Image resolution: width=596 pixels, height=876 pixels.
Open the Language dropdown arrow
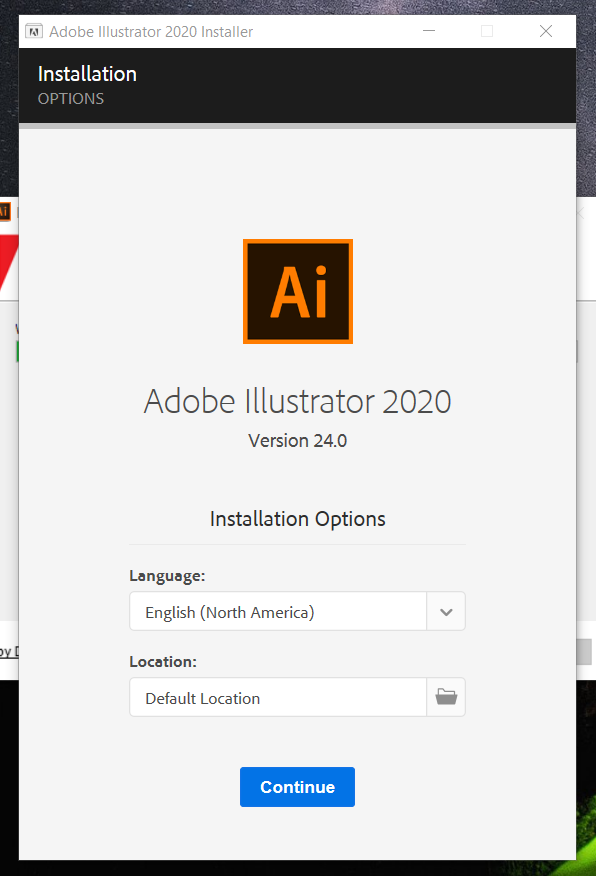click(x=446, y=612)
